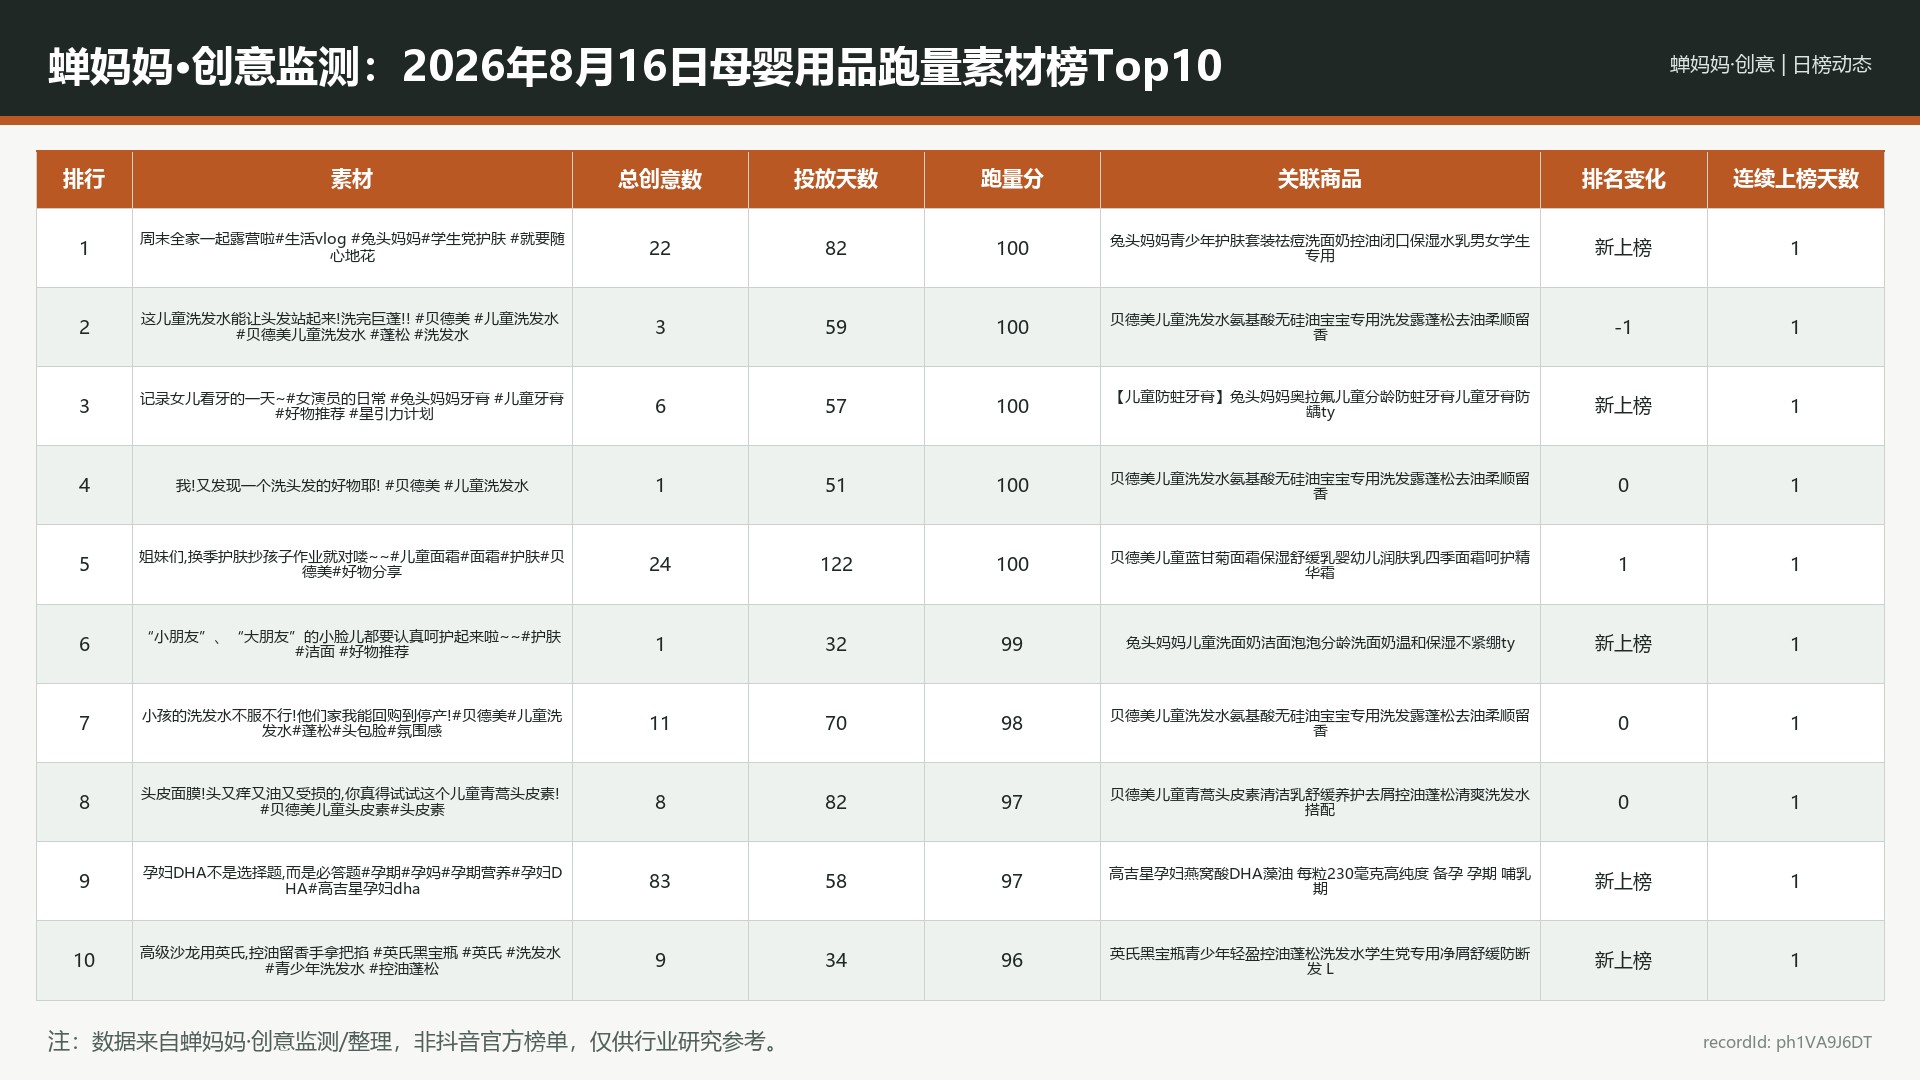Click total creatives value 24
This screenshot has width=1920, height=1080.
tap(660, 564)
